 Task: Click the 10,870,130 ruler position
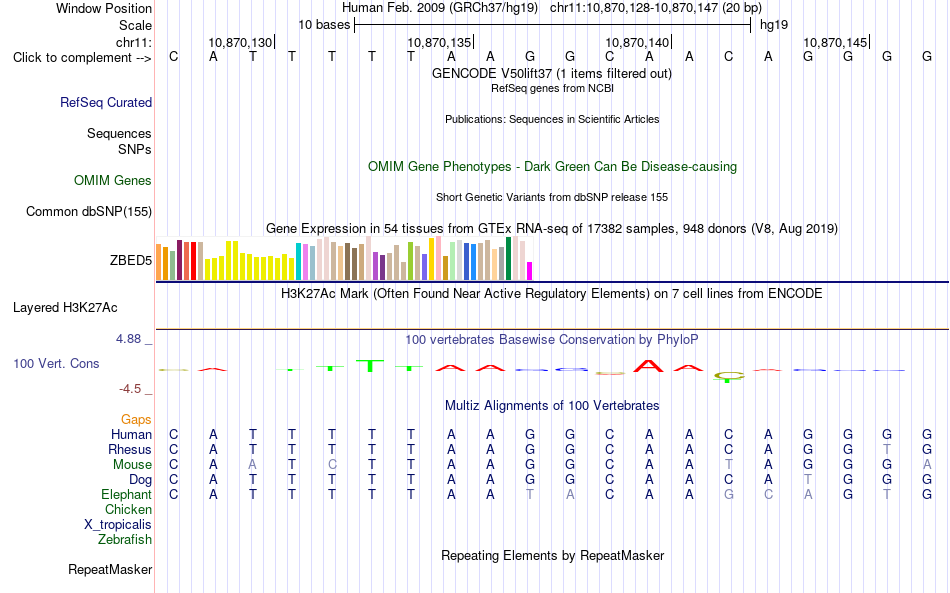pos(241,42)
